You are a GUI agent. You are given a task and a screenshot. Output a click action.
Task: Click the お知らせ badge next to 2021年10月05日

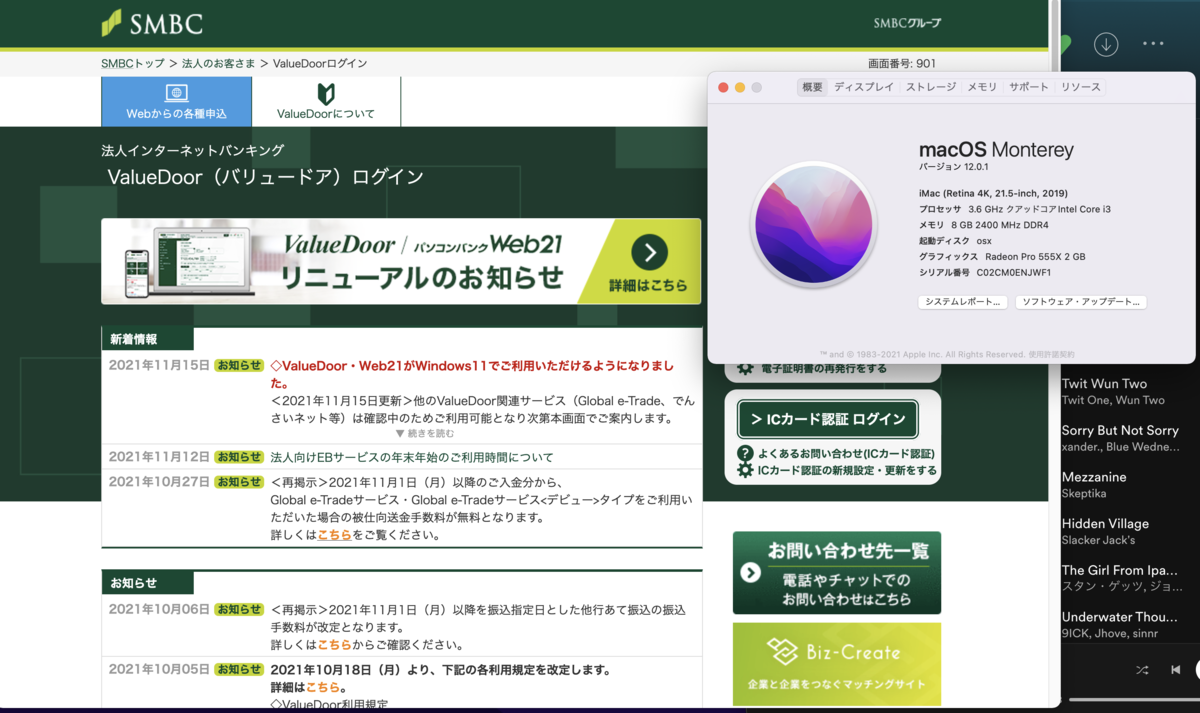click(239, 669)
